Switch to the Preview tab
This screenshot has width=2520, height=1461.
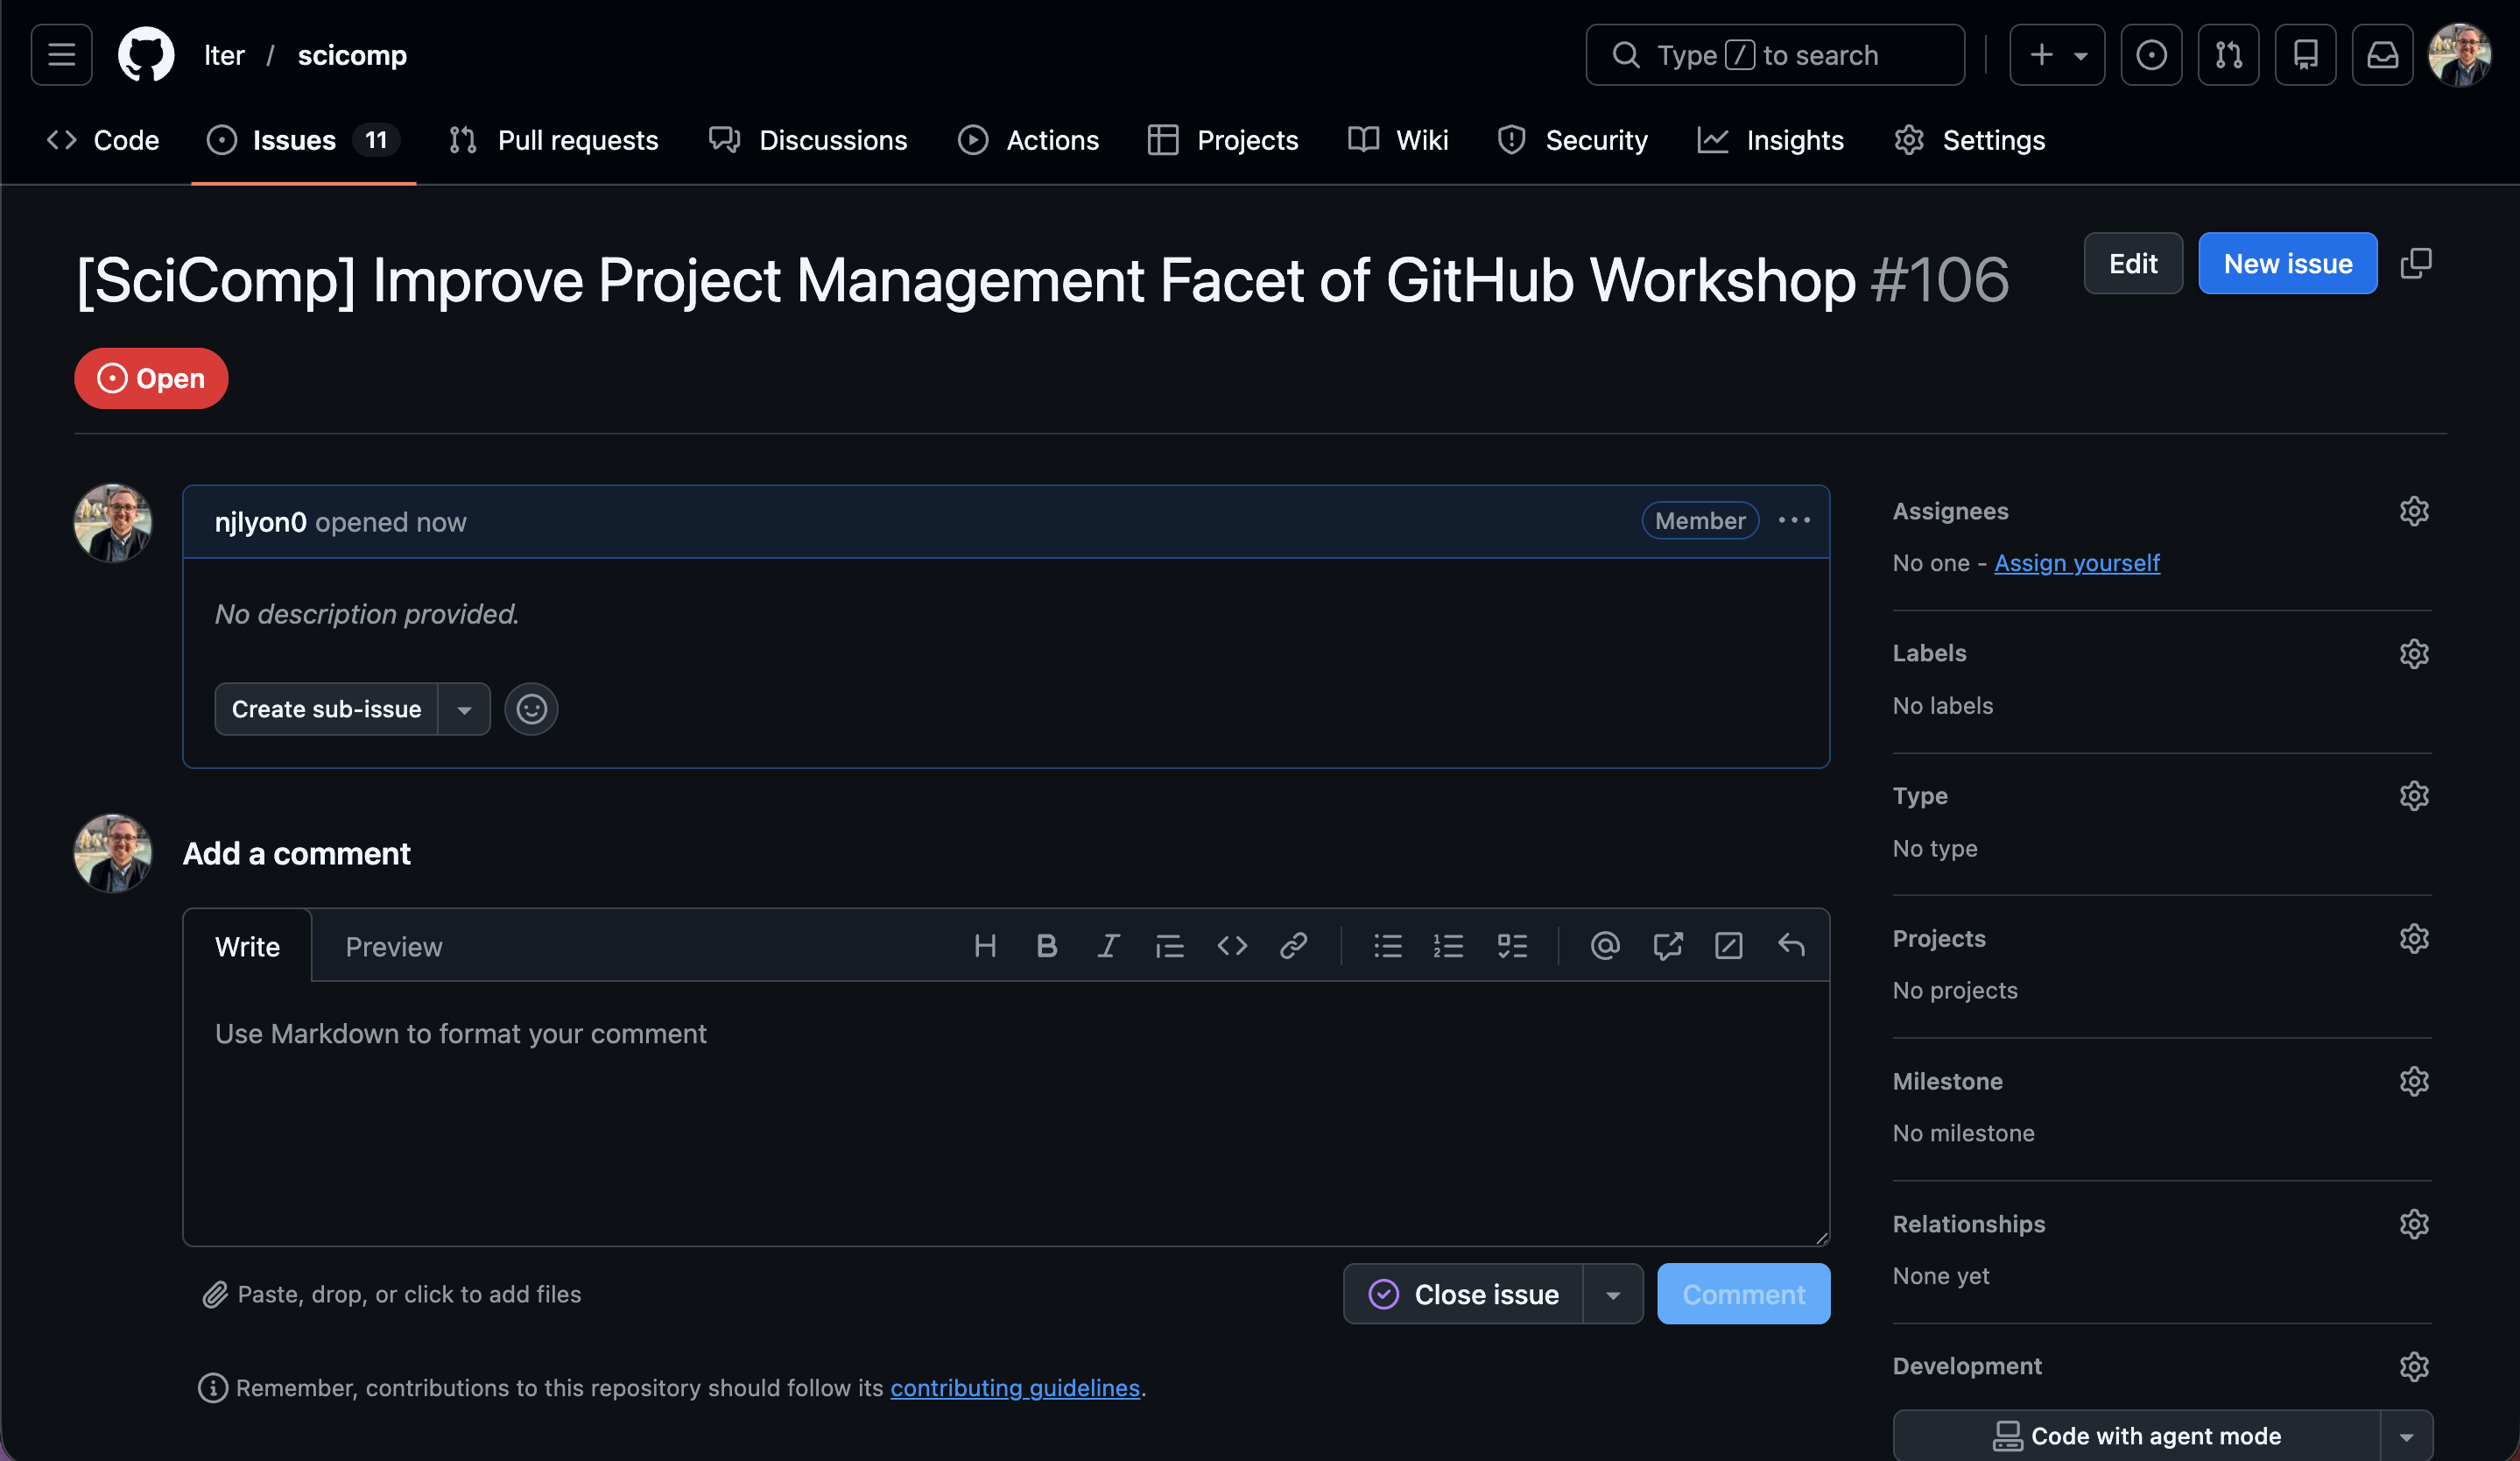[394, 946]
